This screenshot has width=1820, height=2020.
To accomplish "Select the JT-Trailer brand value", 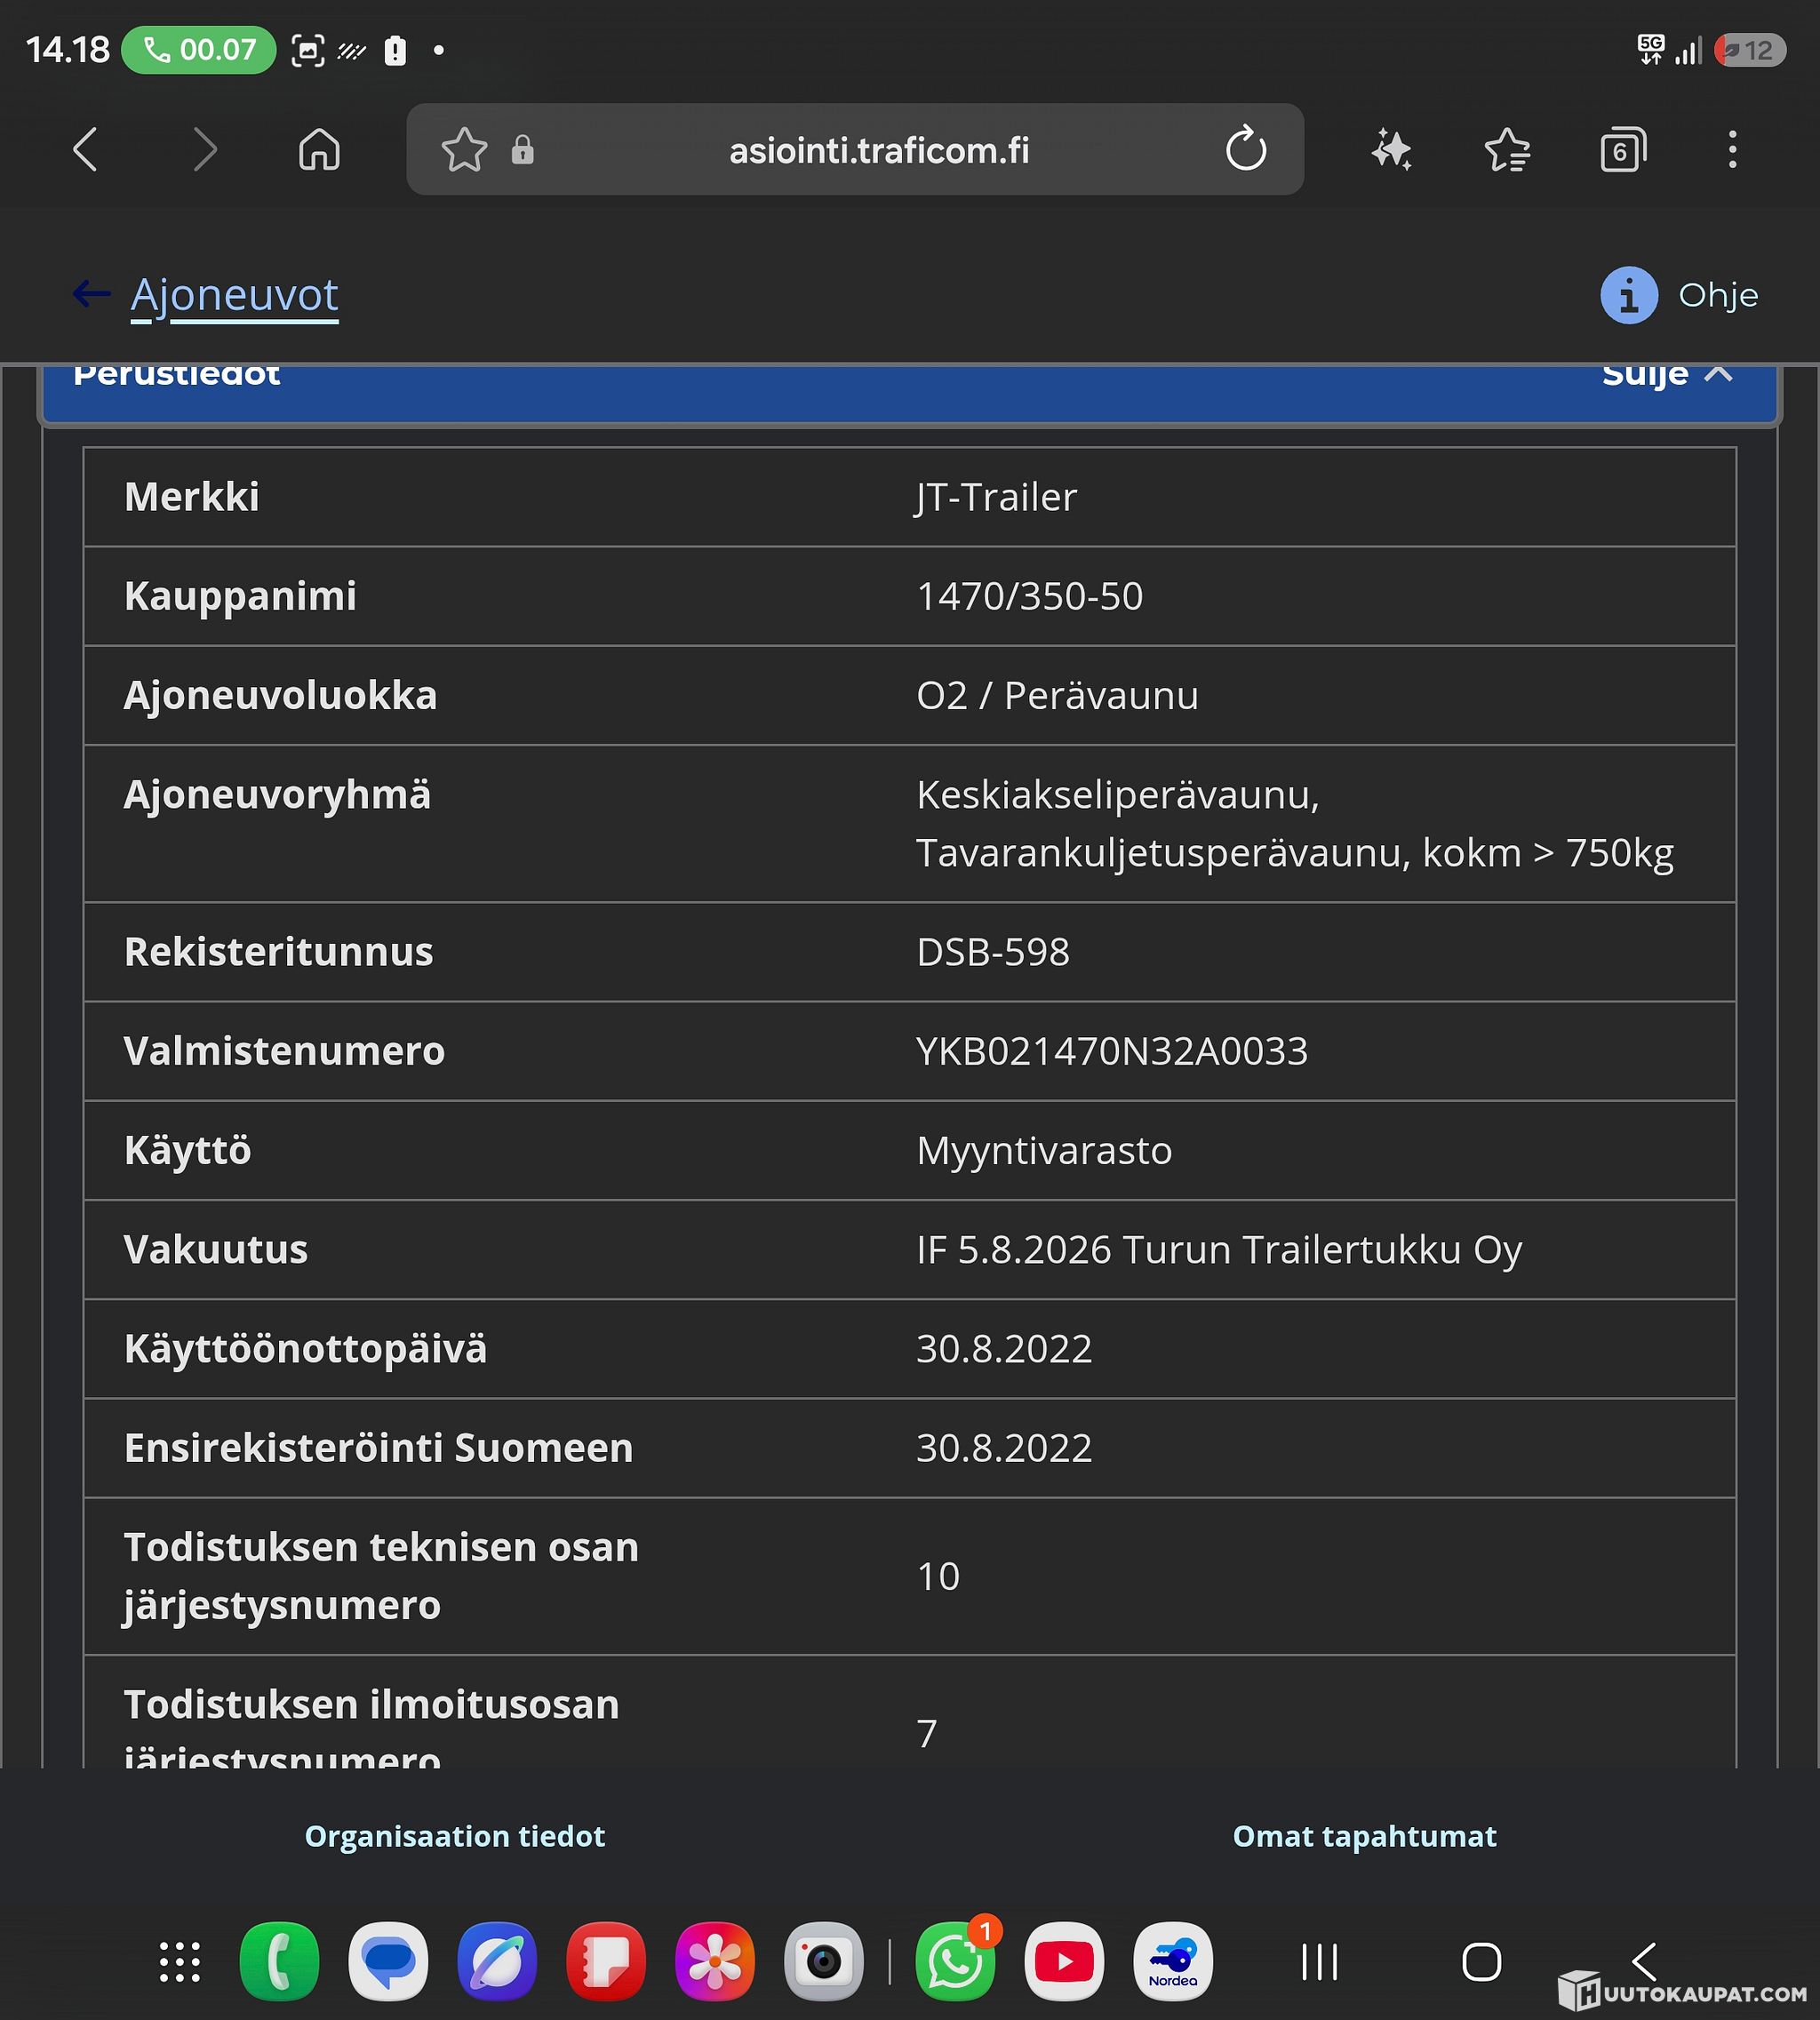I will 997,497.
